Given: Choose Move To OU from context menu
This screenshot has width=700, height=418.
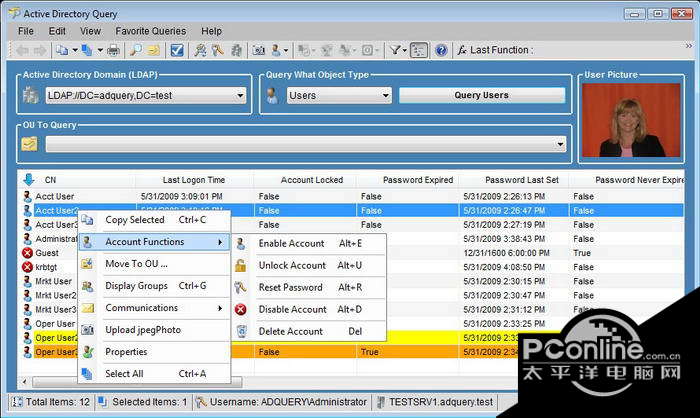Looking at the screenshot, I should (x=154, y=264).
